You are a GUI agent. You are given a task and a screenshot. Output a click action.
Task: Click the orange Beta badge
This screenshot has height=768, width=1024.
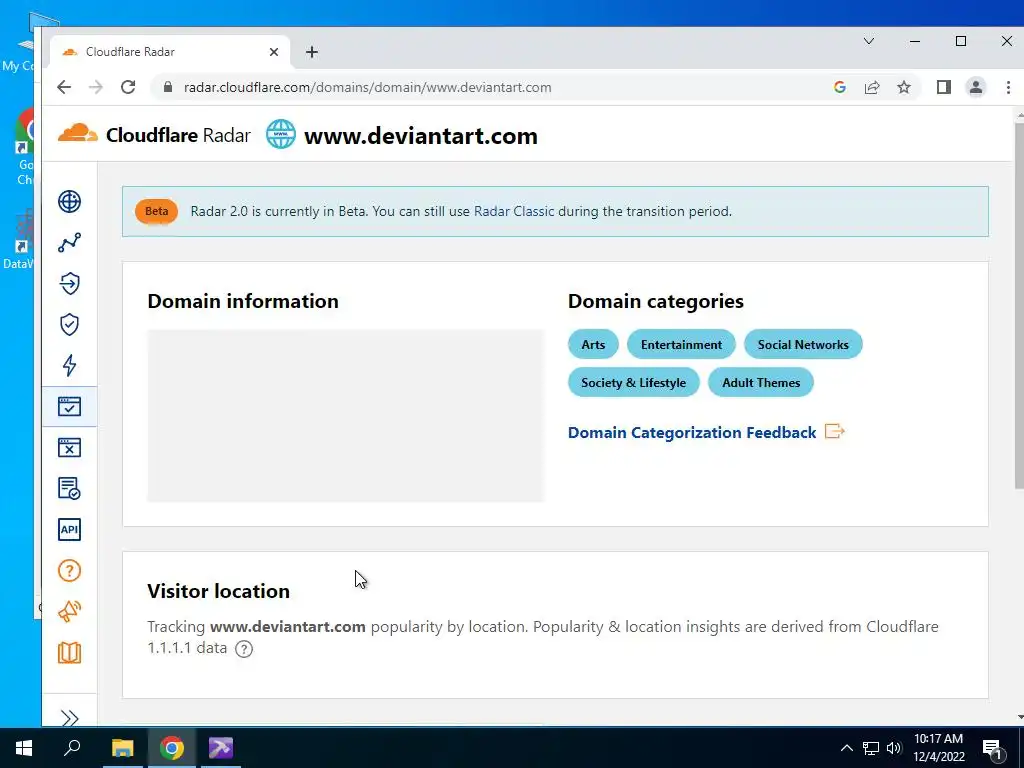coord(156,212)
